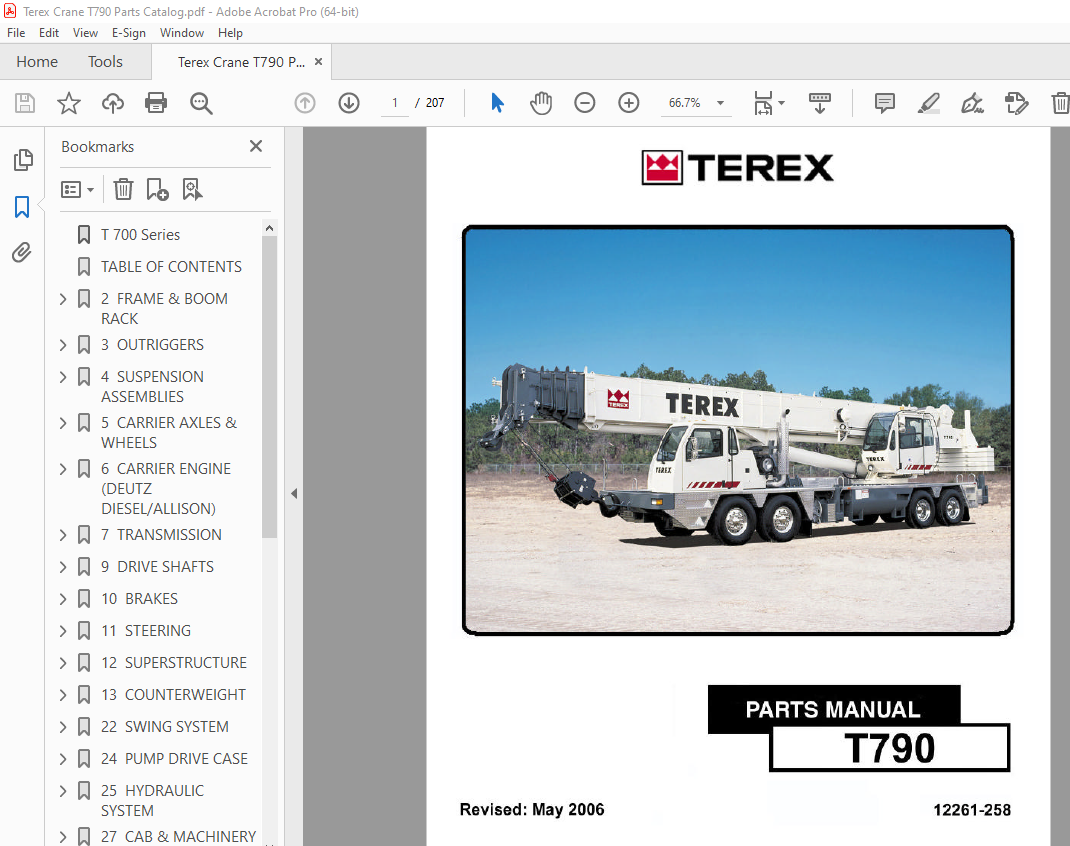The image size is (1070, 846).
Task: Expand the 4 SUSPENSION ASSEMBLIES bookmark
Action: point(63,377)
